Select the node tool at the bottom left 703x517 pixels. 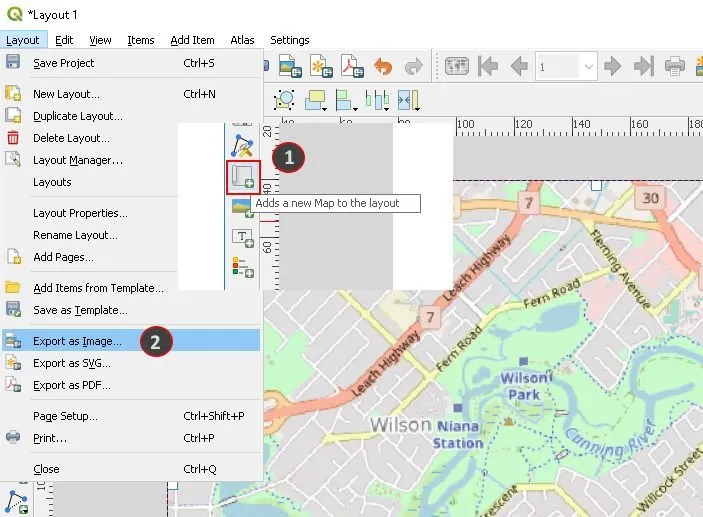pos(17,502)
